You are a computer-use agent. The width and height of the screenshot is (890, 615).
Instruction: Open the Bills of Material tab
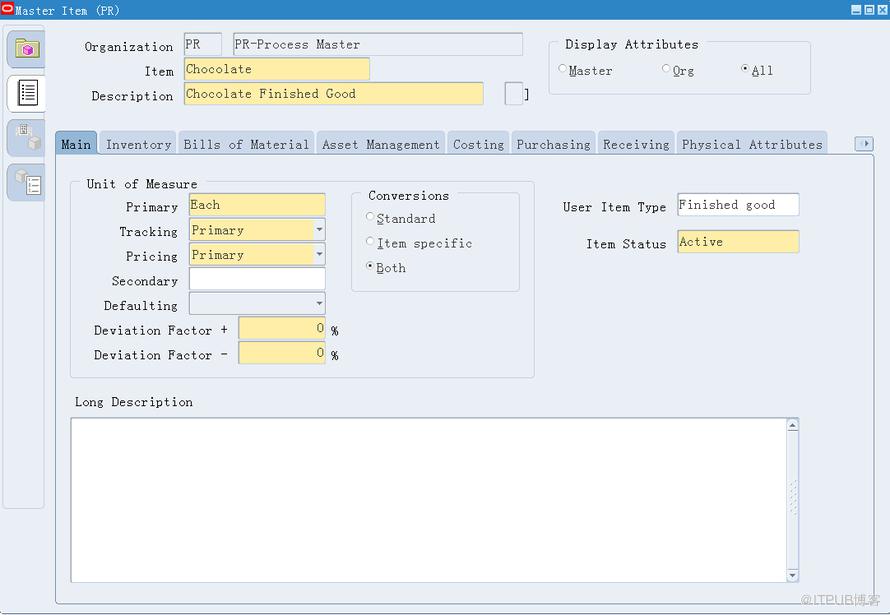tap(246, 145)
